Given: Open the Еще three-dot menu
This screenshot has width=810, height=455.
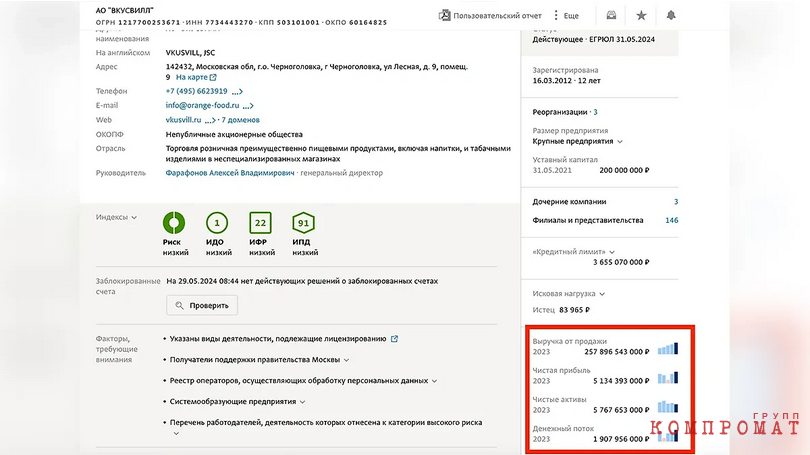Looking at the screenshot, I should (x=566, y=15).
